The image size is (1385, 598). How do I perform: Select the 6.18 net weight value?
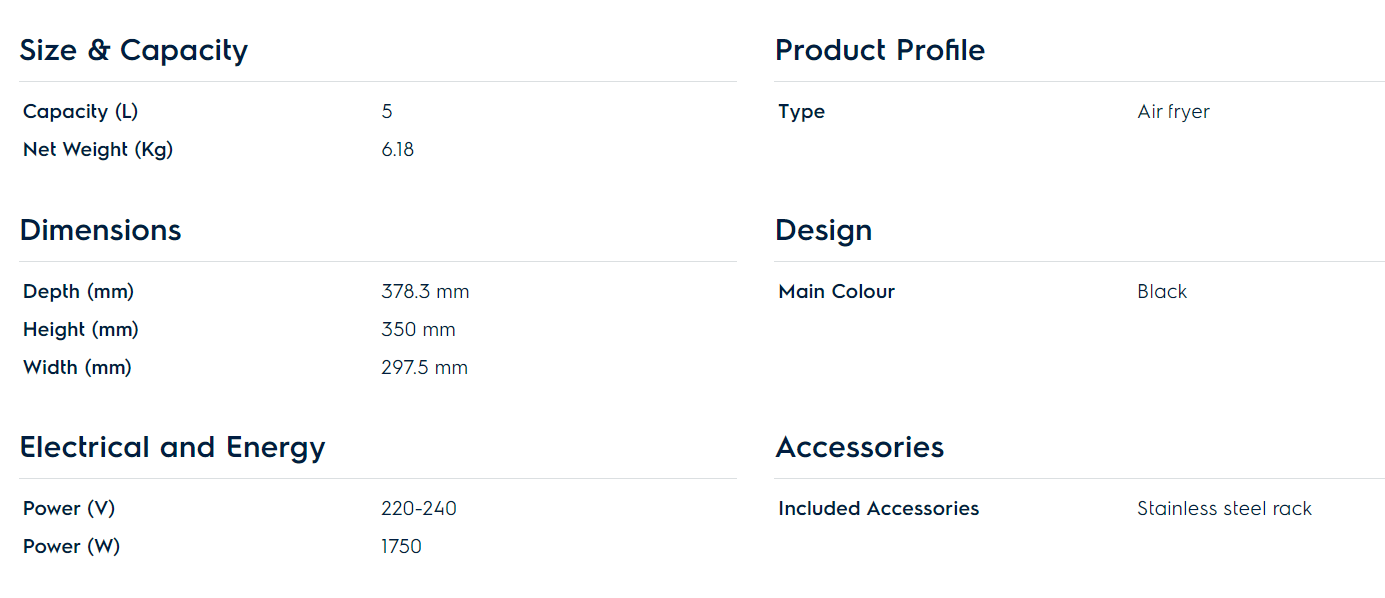point(397,149)
